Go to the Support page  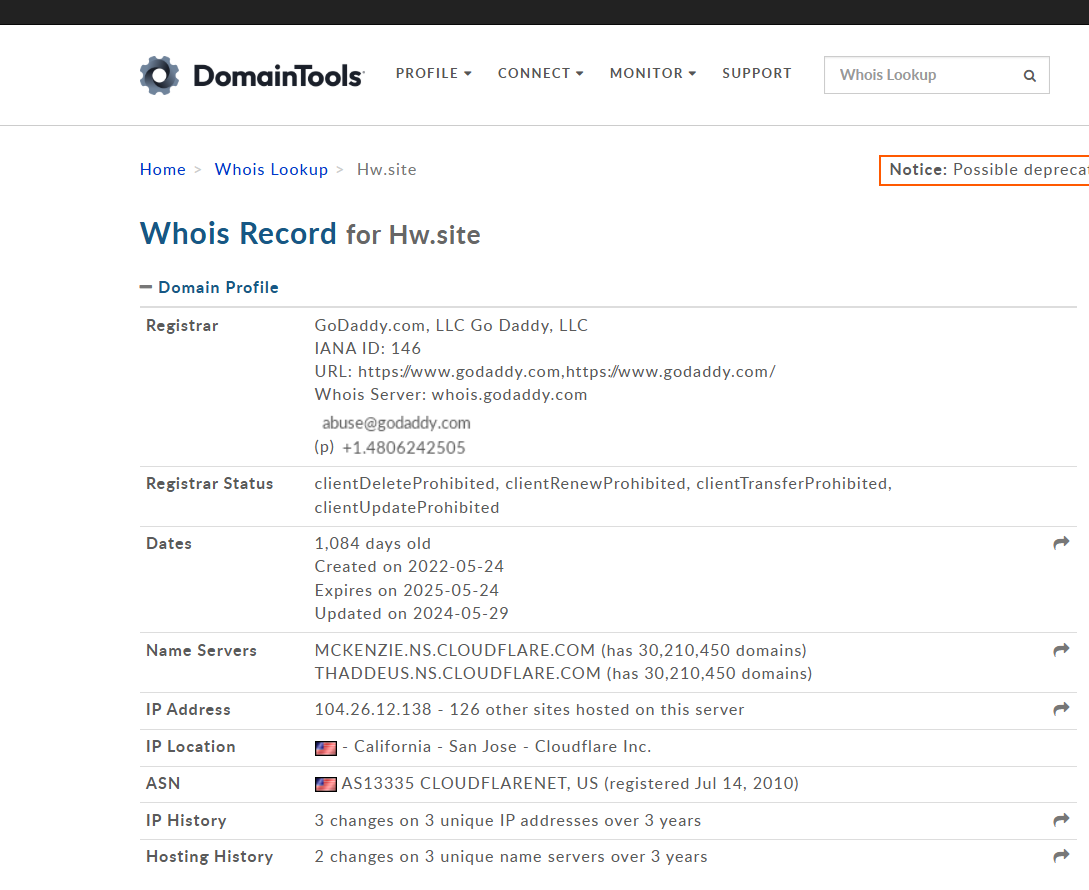point(756,73)
